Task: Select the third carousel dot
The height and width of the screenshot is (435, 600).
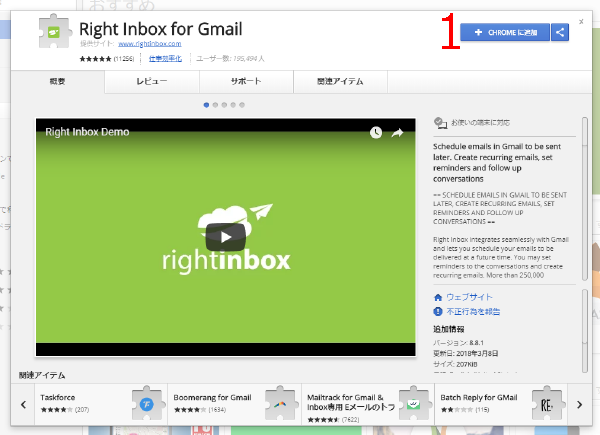Action: [224, 105]
